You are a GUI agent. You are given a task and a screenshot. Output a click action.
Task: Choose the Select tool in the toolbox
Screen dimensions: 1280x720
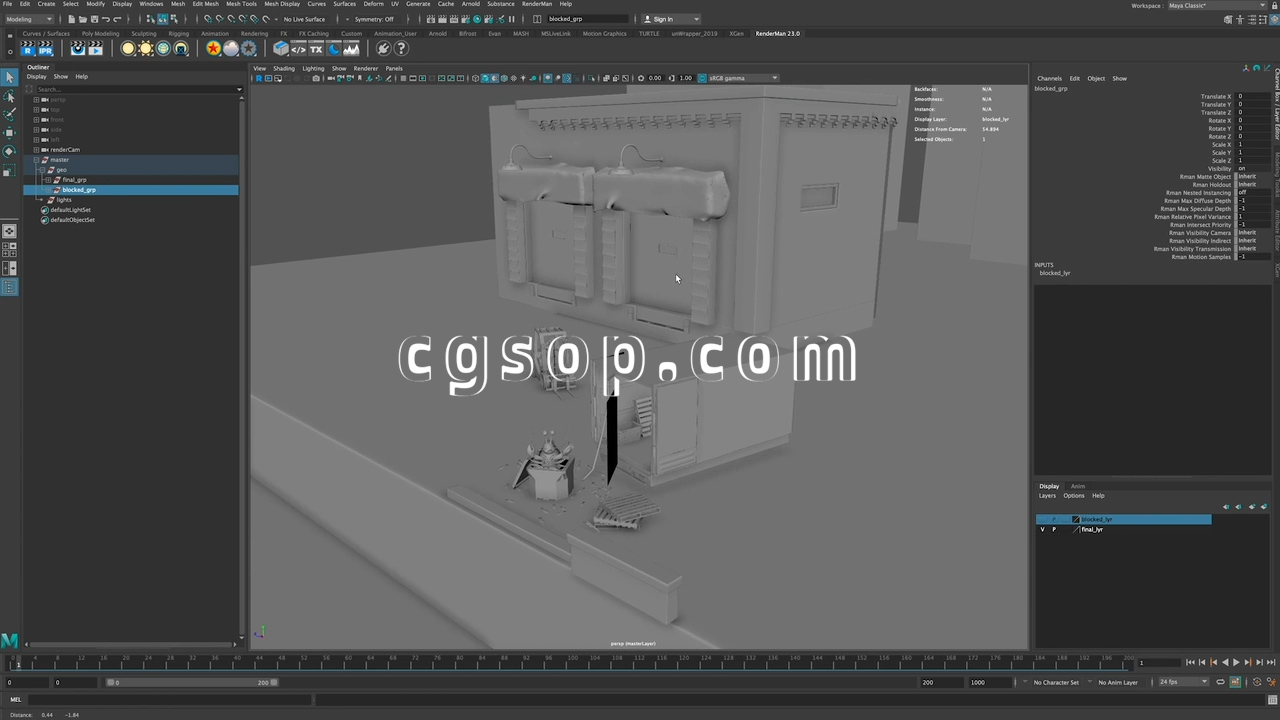[9, 77]
